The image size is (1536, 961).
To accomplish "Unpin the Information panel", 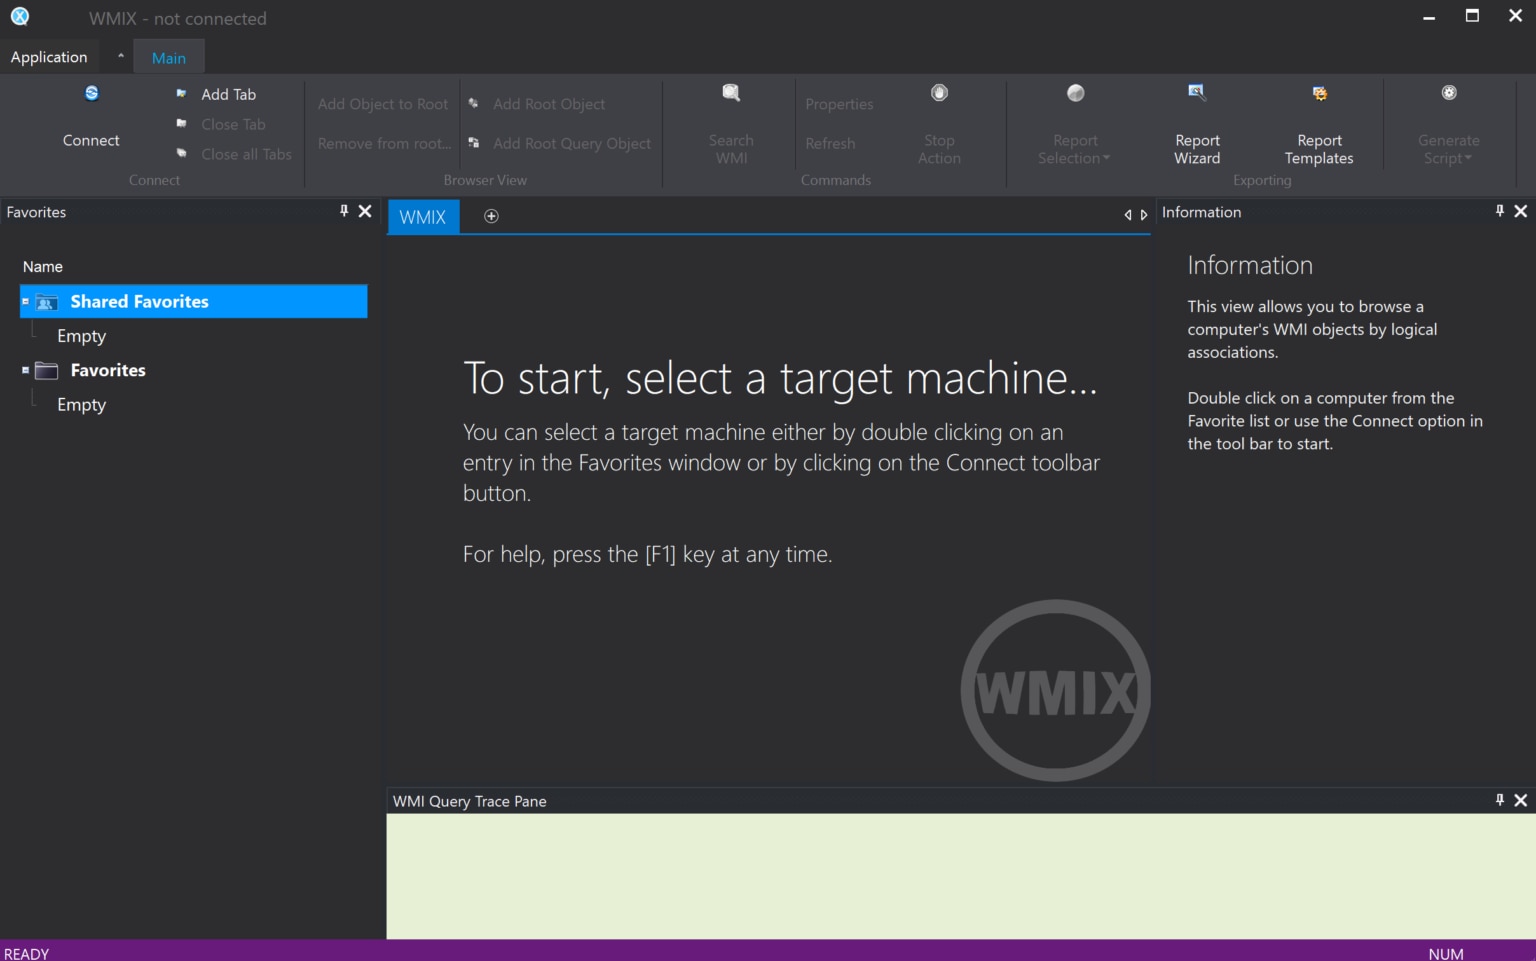I will pos(1499,211).
